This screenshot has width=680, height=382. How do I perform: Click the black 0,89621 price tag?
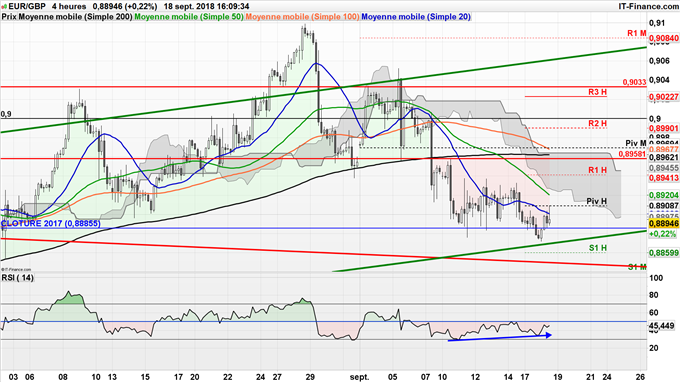(x=664, y=158)
